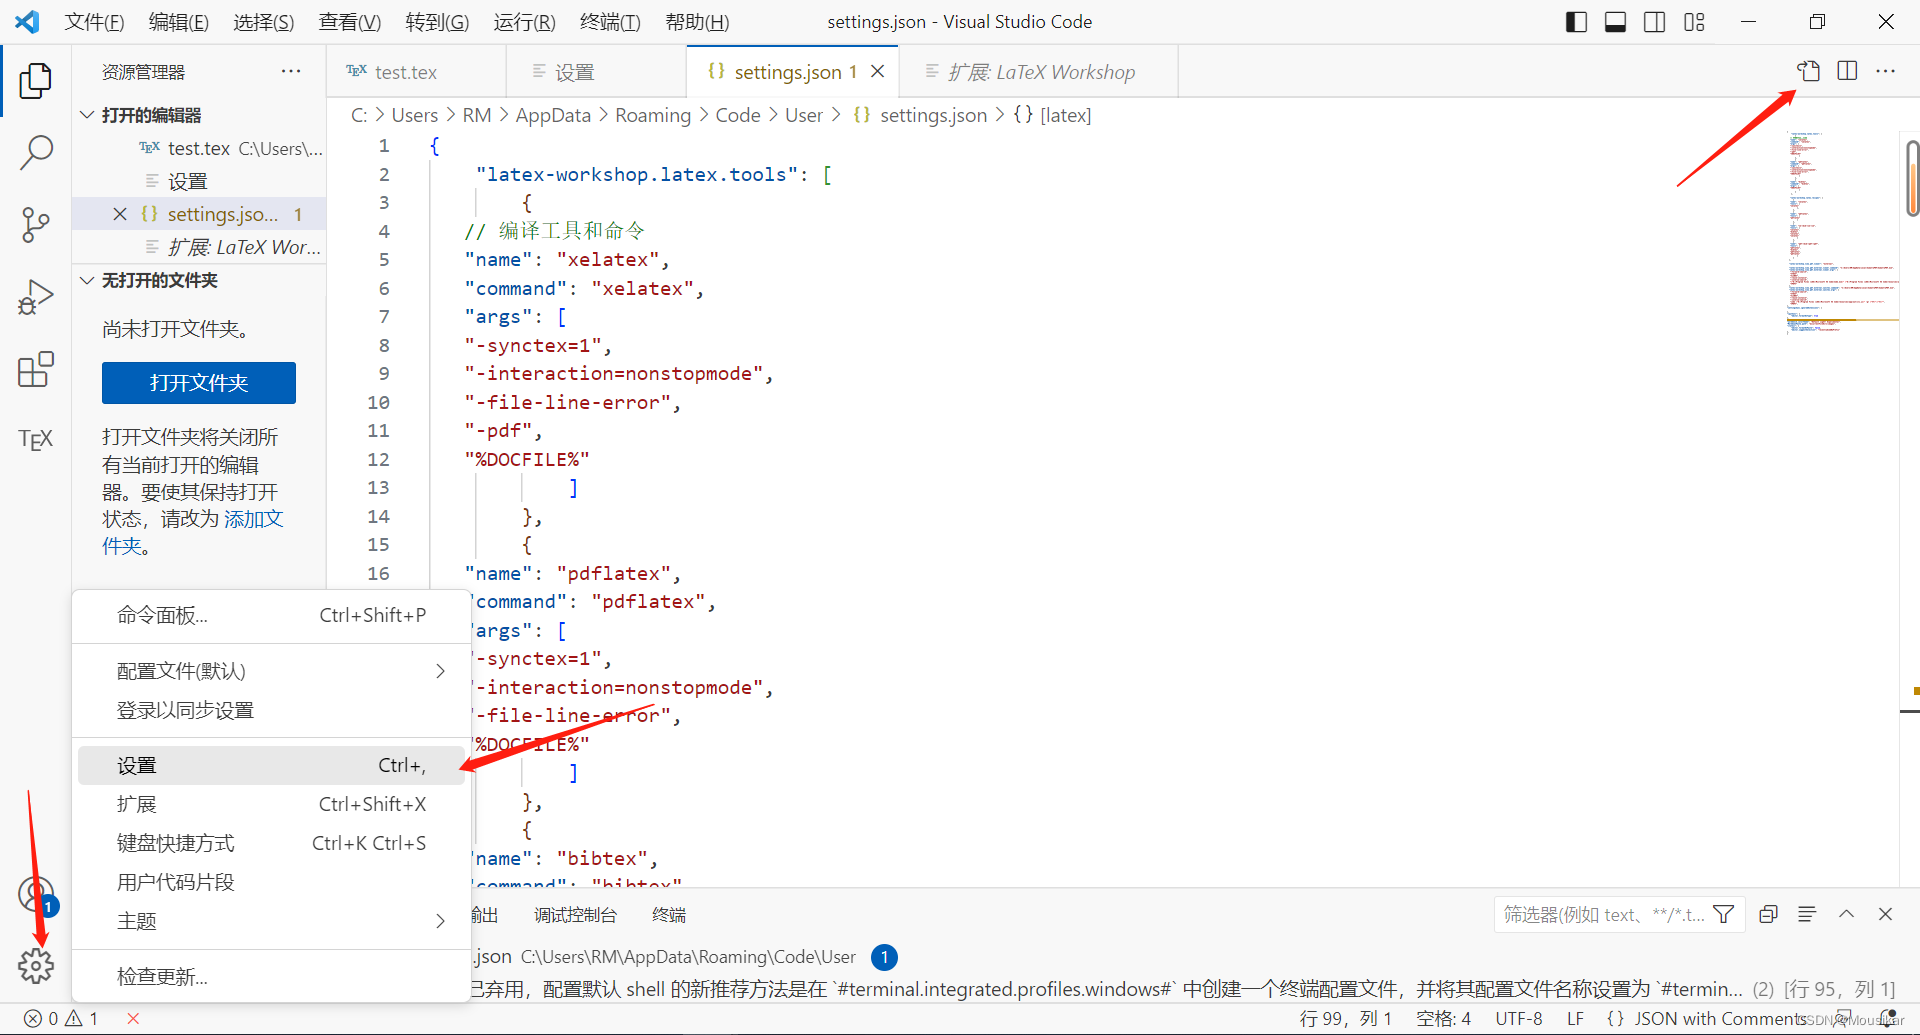The image size is (1920, 1035).
Task: Open the TEX LaTeX Workshop sidebar
Action: click(x=36, y=439)
